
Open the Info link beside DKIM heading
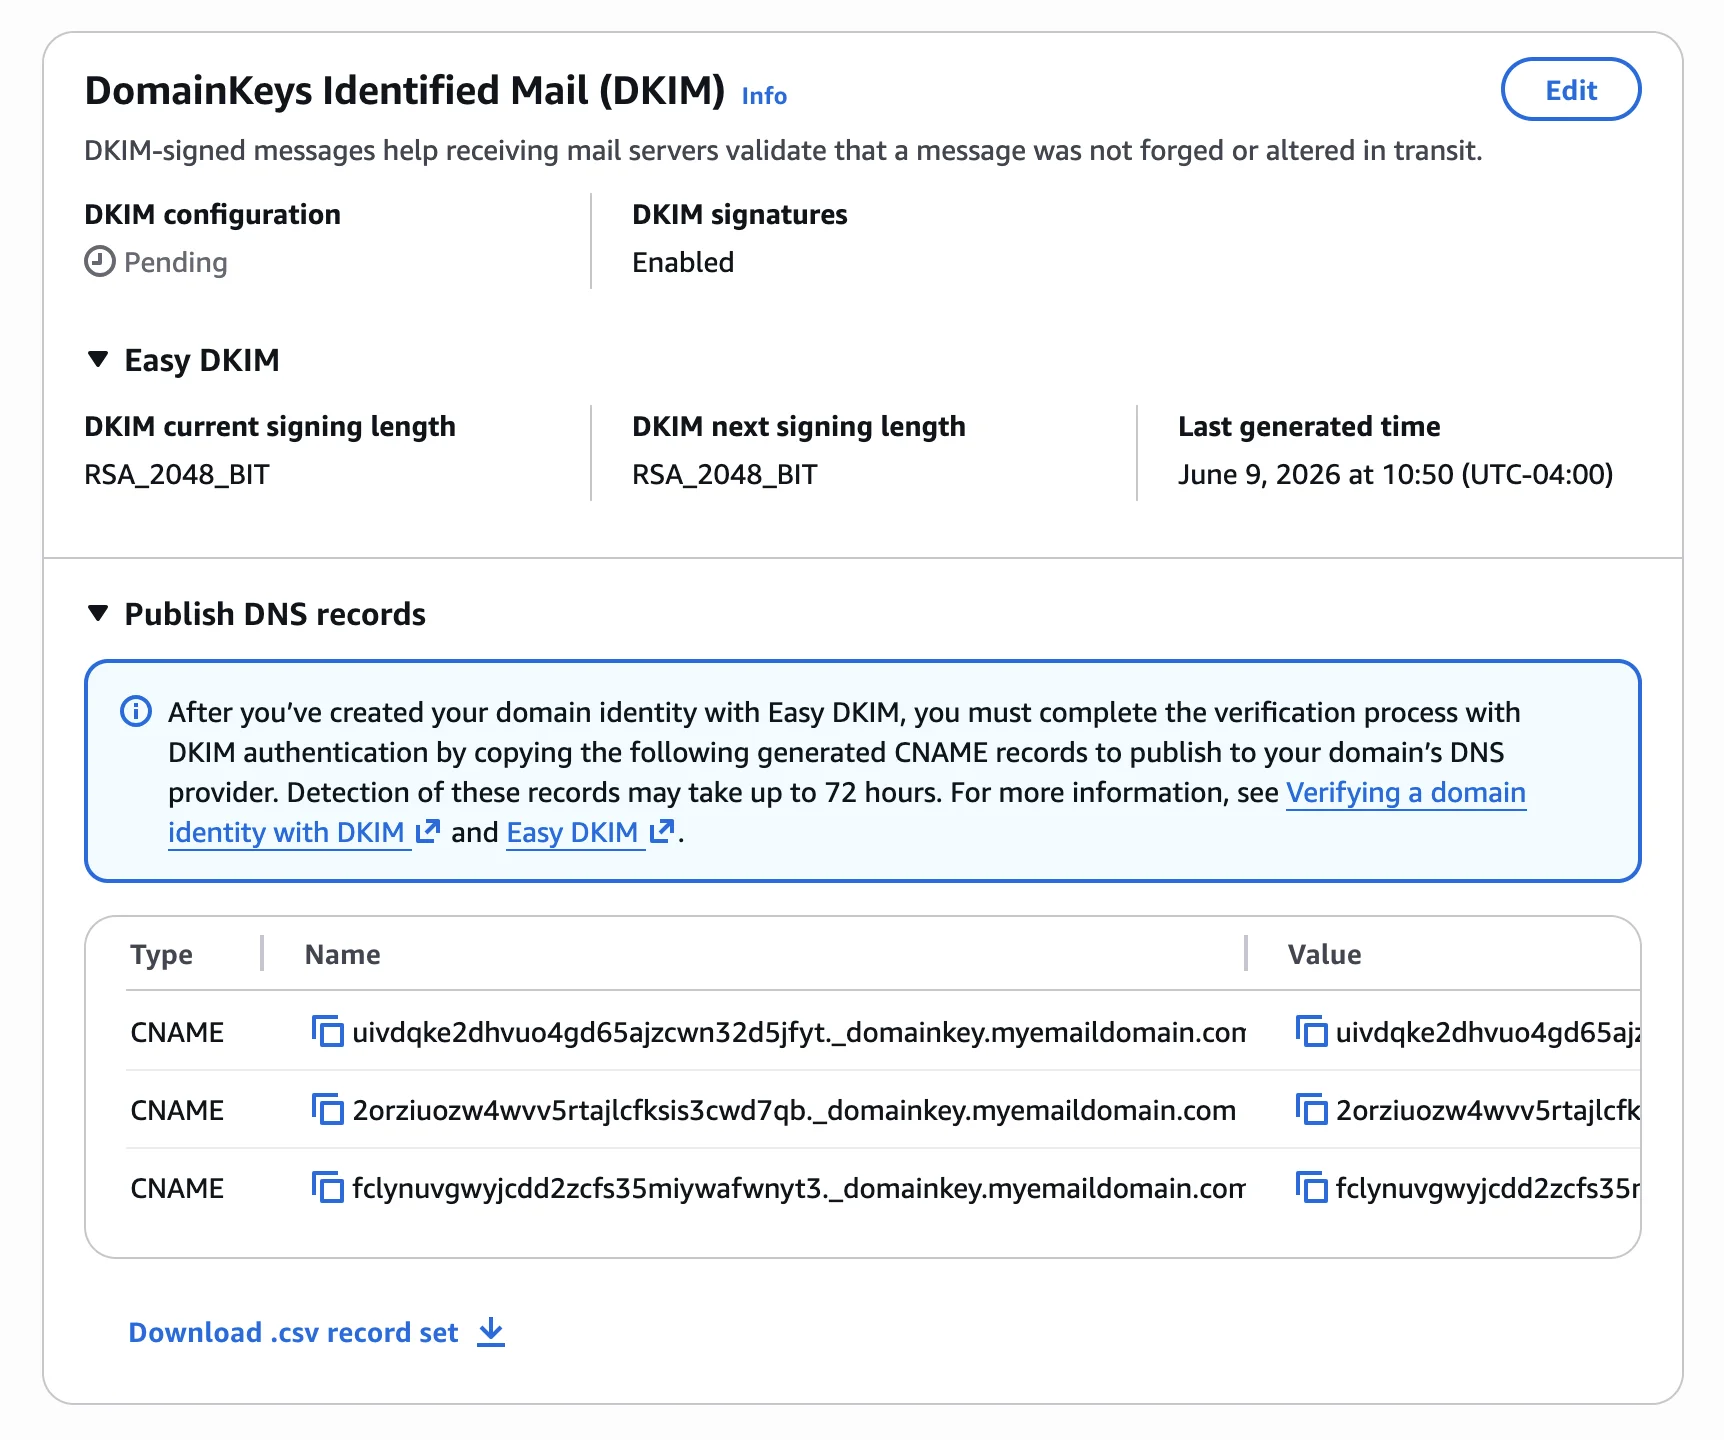pos(764,96)
